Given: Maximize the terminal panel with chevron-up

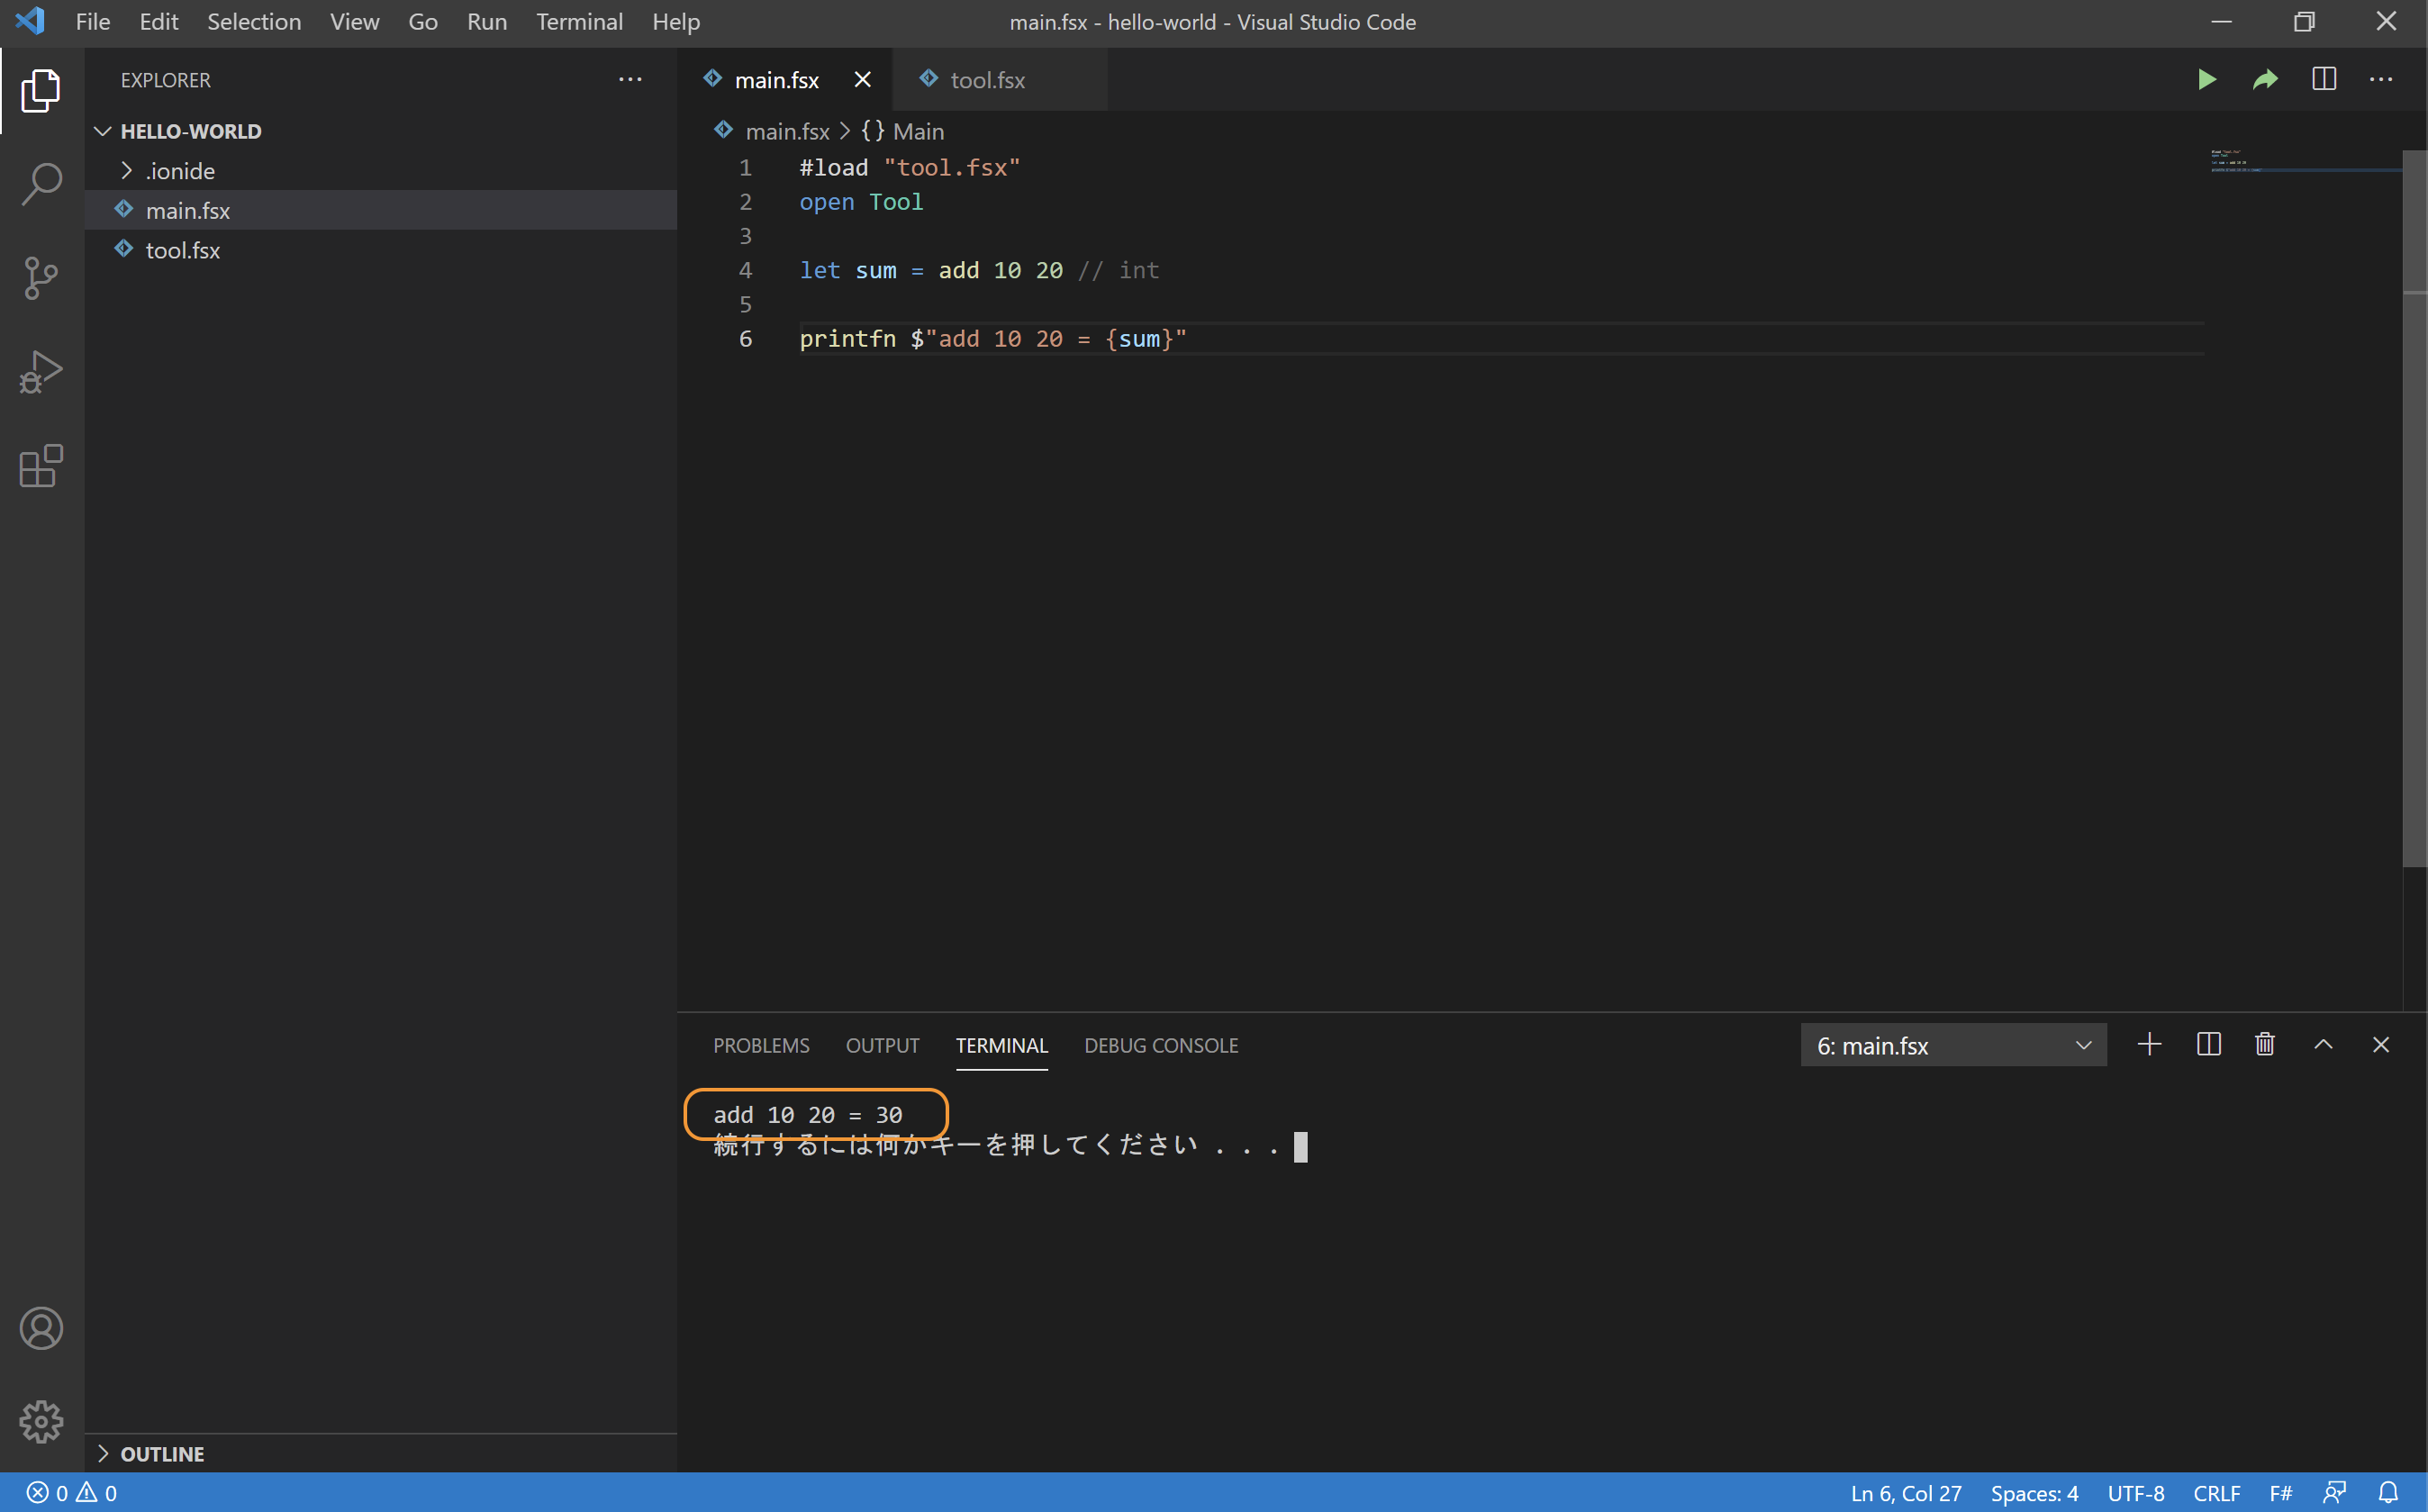Looking at the screenshot, I should click(2323, 1045).
